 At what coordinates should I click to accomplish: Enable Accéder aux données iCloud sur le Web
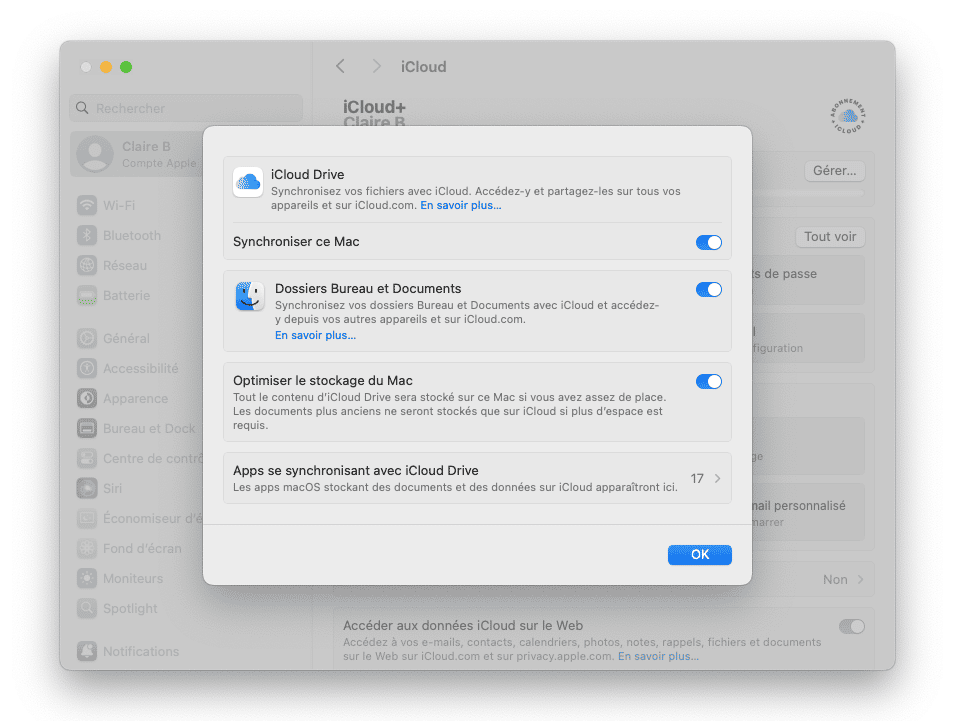[852, 626]
